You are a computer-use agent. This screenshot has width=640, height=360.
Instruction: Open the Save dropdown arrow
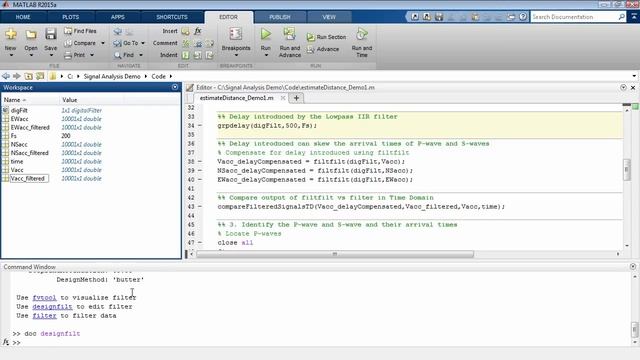(x=51, y=56)
